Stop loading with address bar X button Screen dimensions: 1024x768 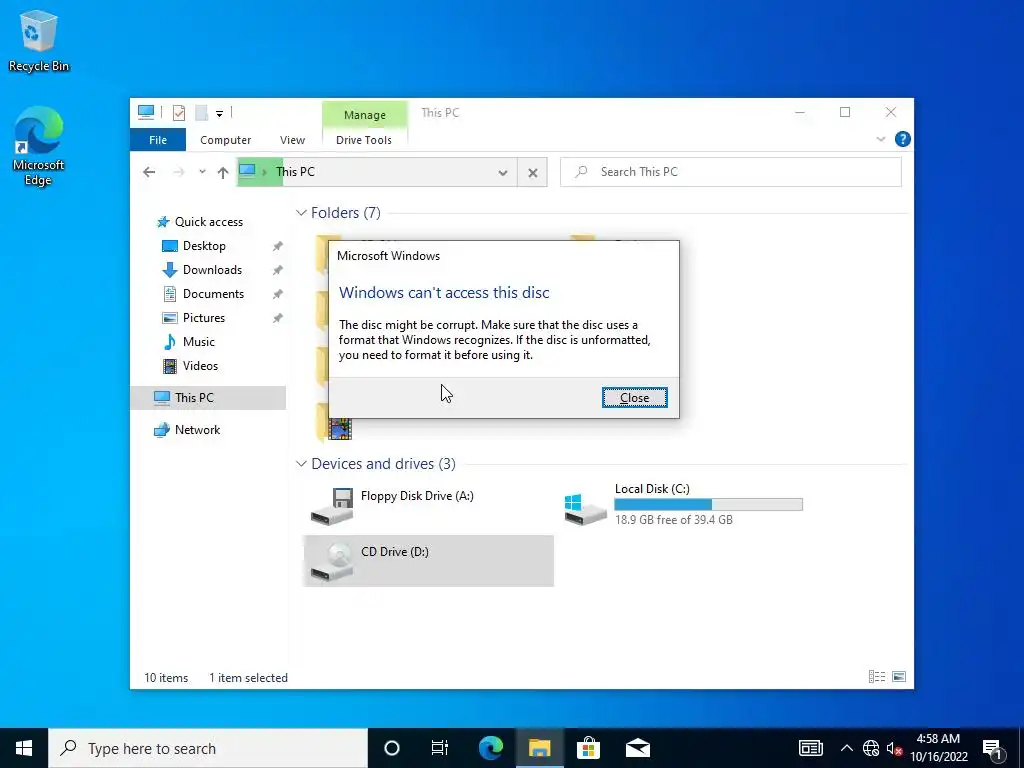[x=533, y=172]
